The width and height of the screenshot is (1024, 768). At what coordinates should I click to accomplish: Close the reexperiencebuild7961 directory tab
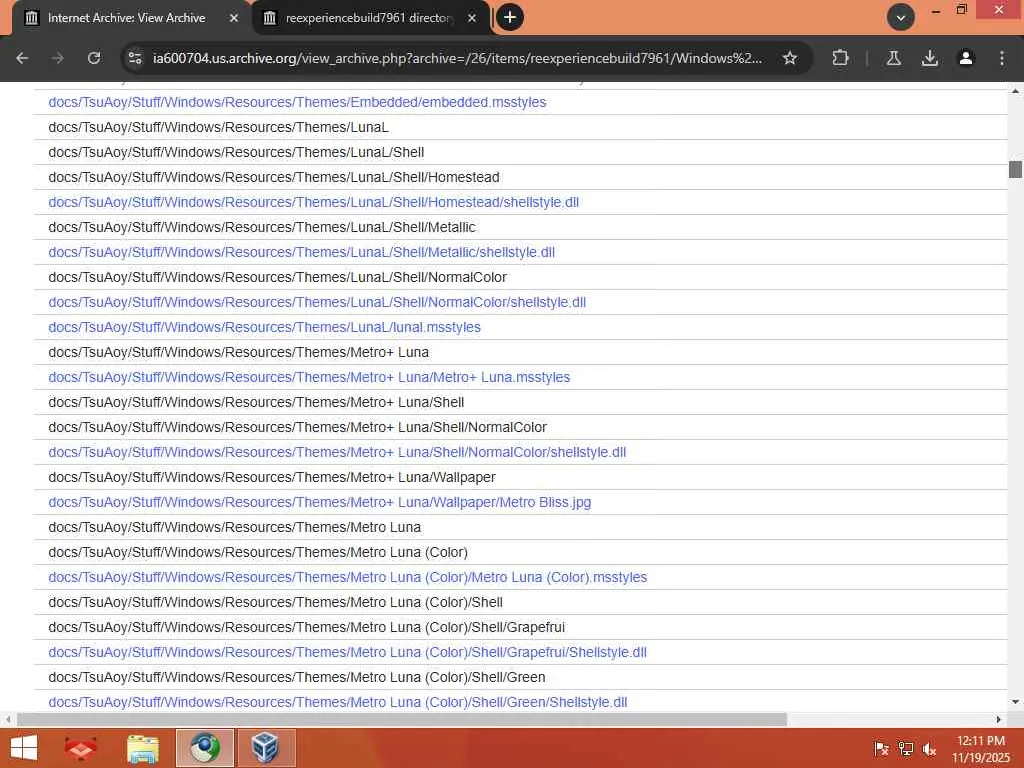pos(472,18)
